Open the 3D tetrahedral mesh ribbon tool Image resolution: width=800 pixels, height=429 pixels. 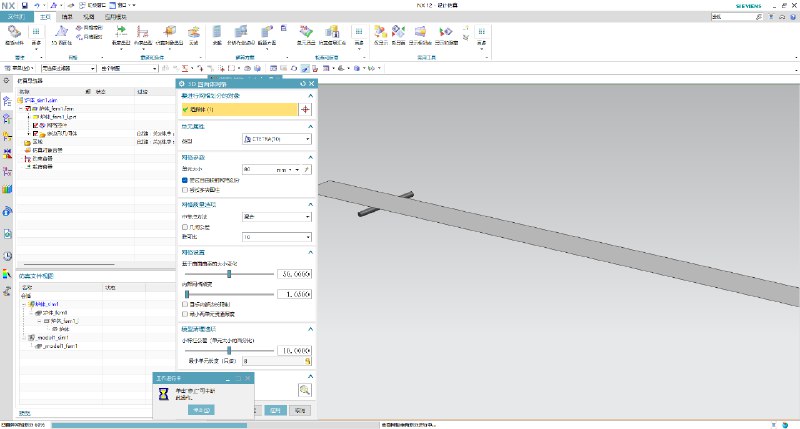point(61,35)
